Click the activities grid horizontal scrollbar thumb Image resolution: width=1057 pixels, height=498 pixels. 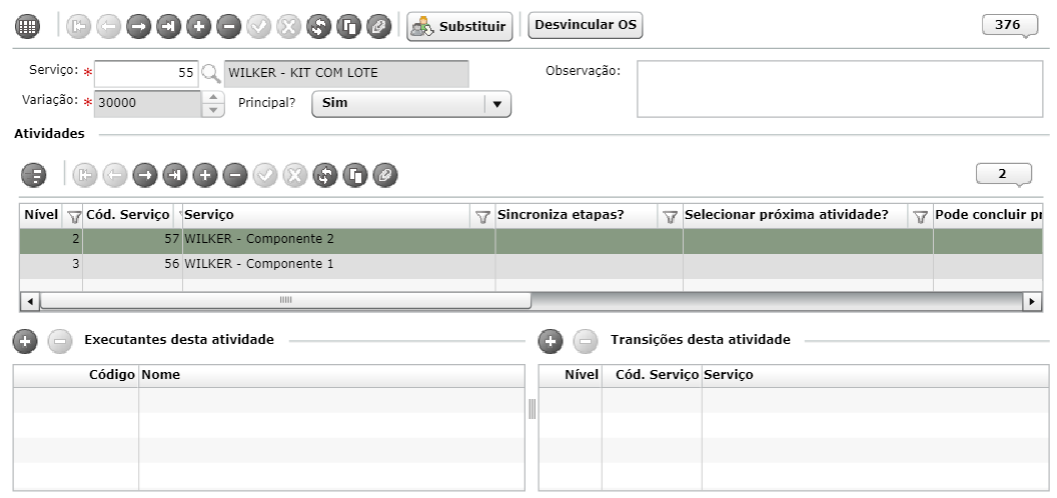285,300
